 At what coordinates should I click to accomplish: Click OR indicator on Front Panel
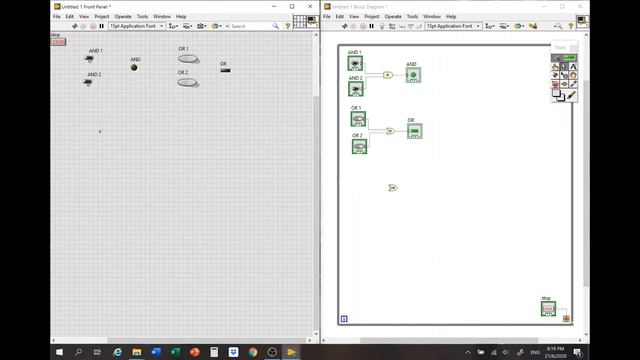click(x=225, y=71)
